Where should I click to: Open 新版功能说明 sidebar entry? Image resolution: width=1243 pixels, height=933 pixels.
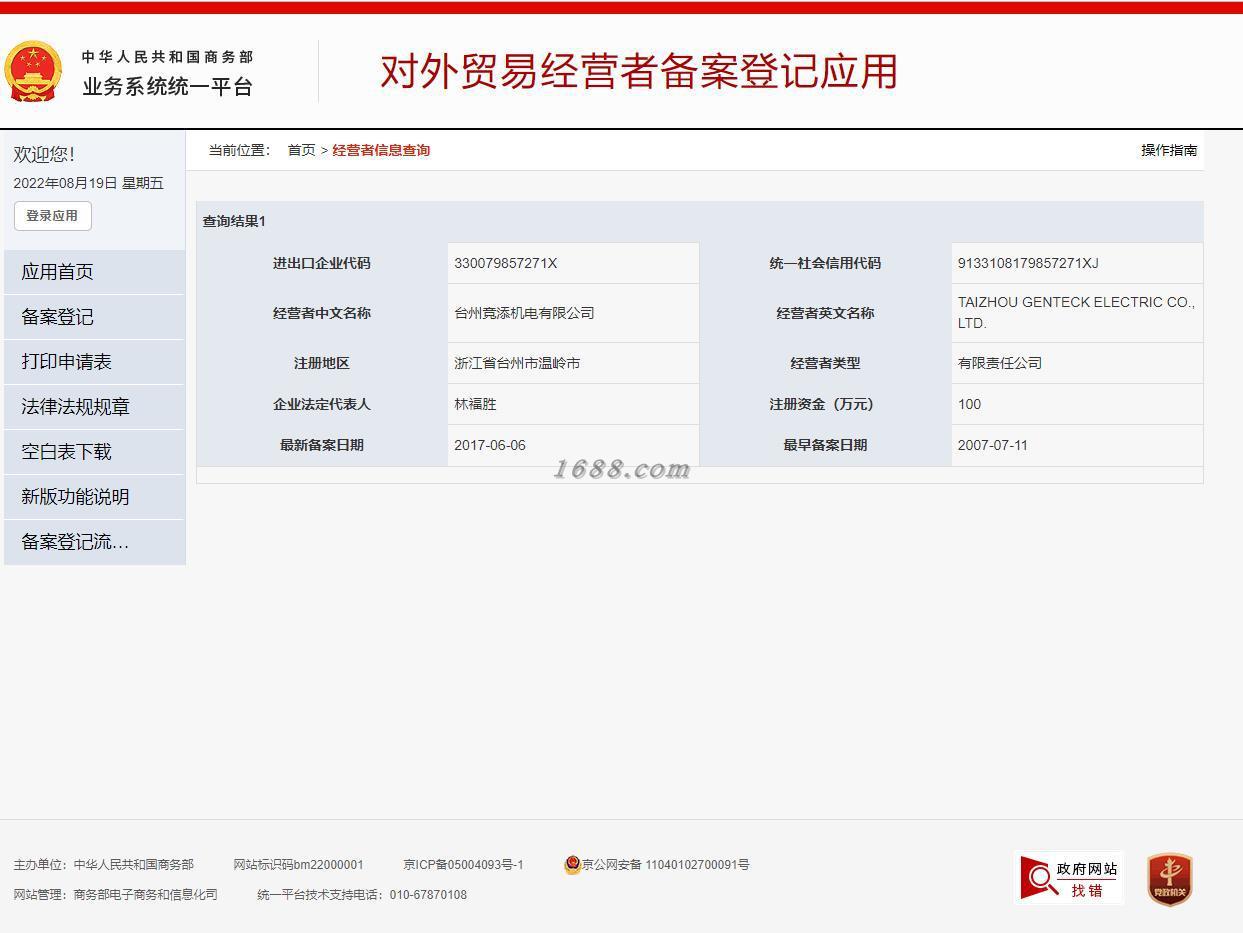[x=95, y=497]
